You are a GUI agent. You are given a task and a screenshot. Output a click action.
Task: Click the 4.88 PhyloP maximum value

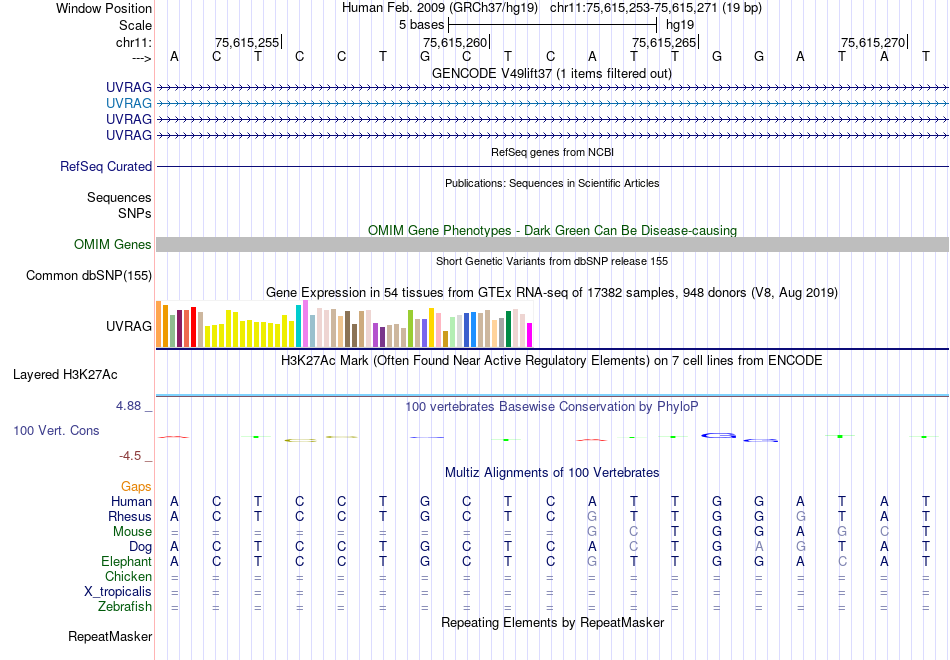click(128, 405)
